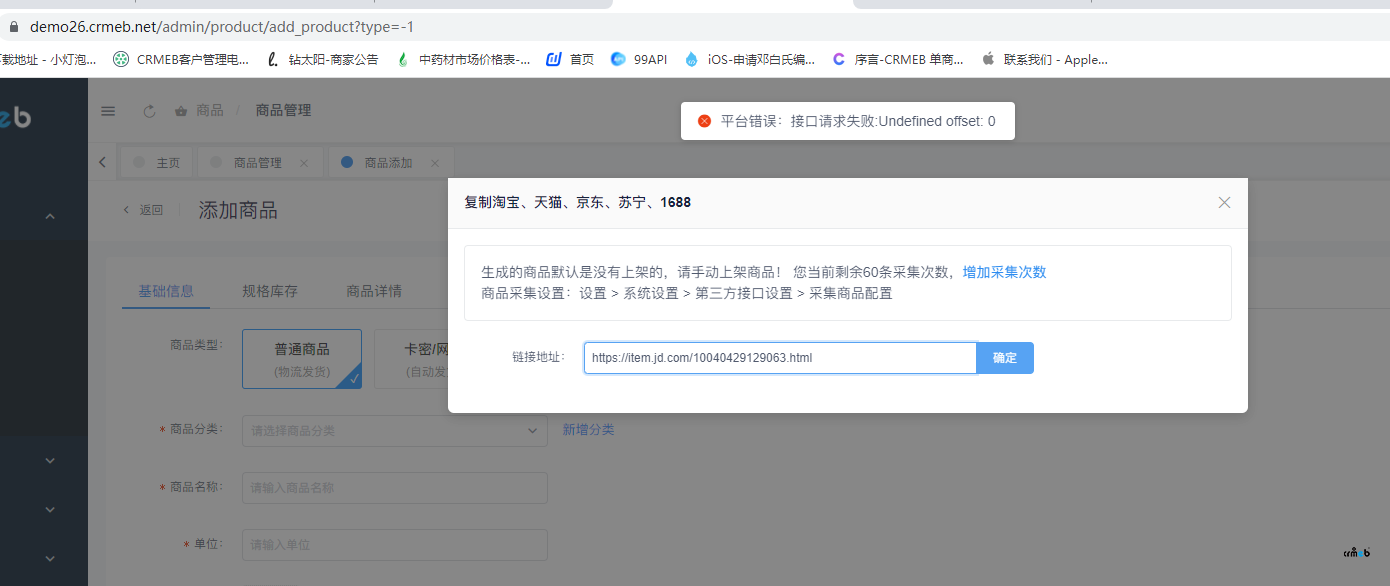Go back using the 返回 link
The height and width of the screenshot is (586, 1390).
tap(142, 210)
